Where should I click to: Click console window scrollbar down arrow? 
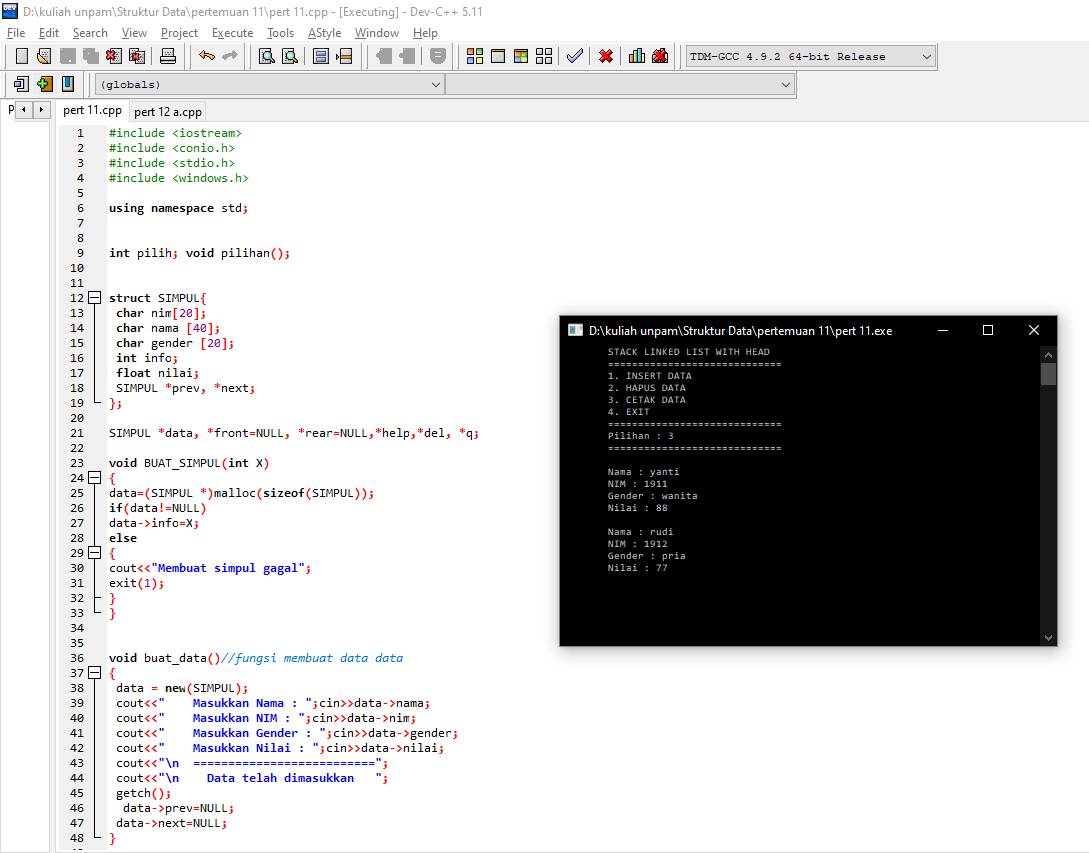pyautogui.click(x=1048, y=638)
